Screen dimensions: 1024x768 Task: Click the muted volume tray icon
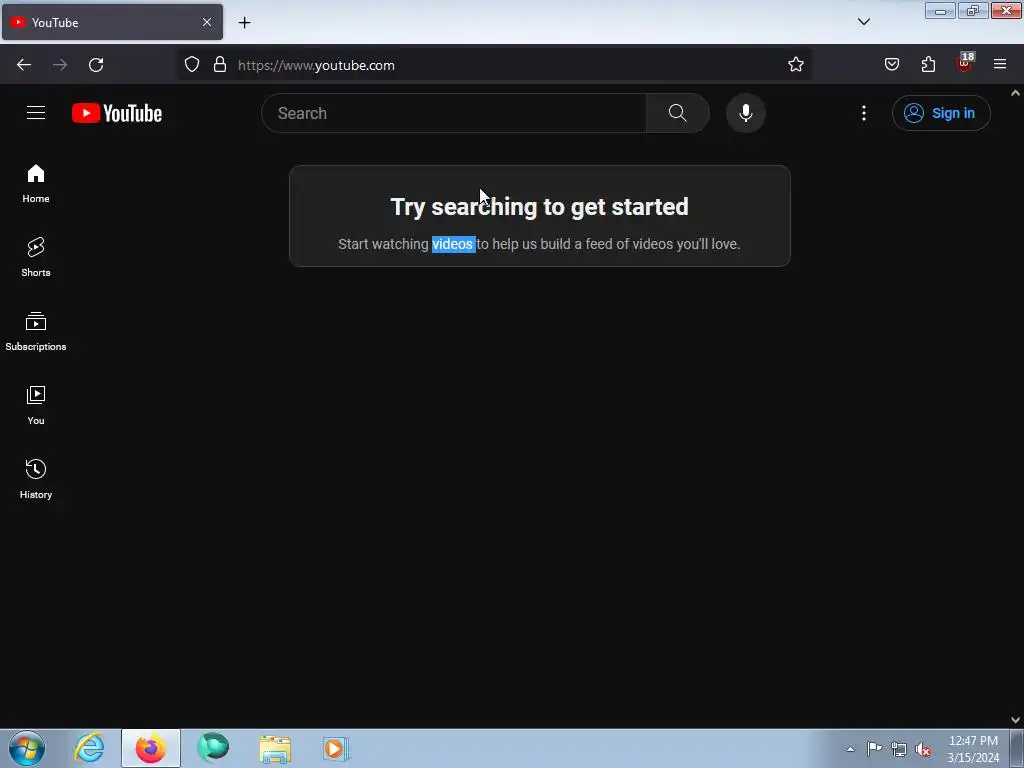coord(923,750)
